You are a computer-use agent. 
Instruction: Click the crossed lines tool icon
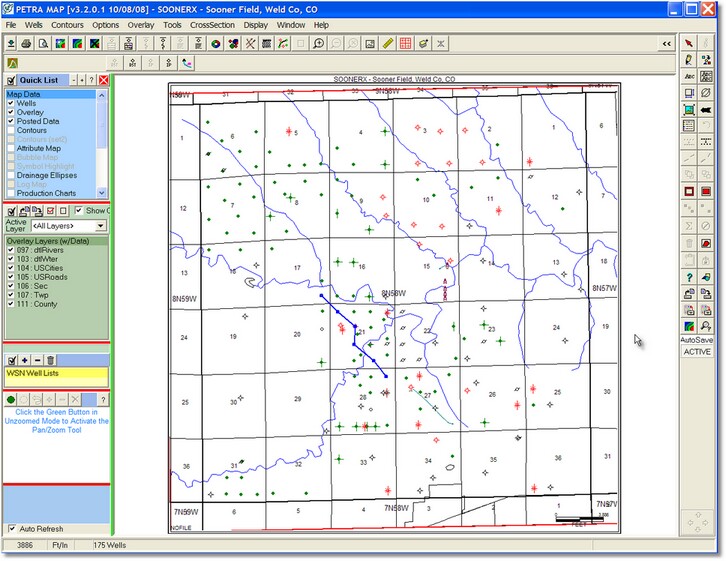point(250,44)
